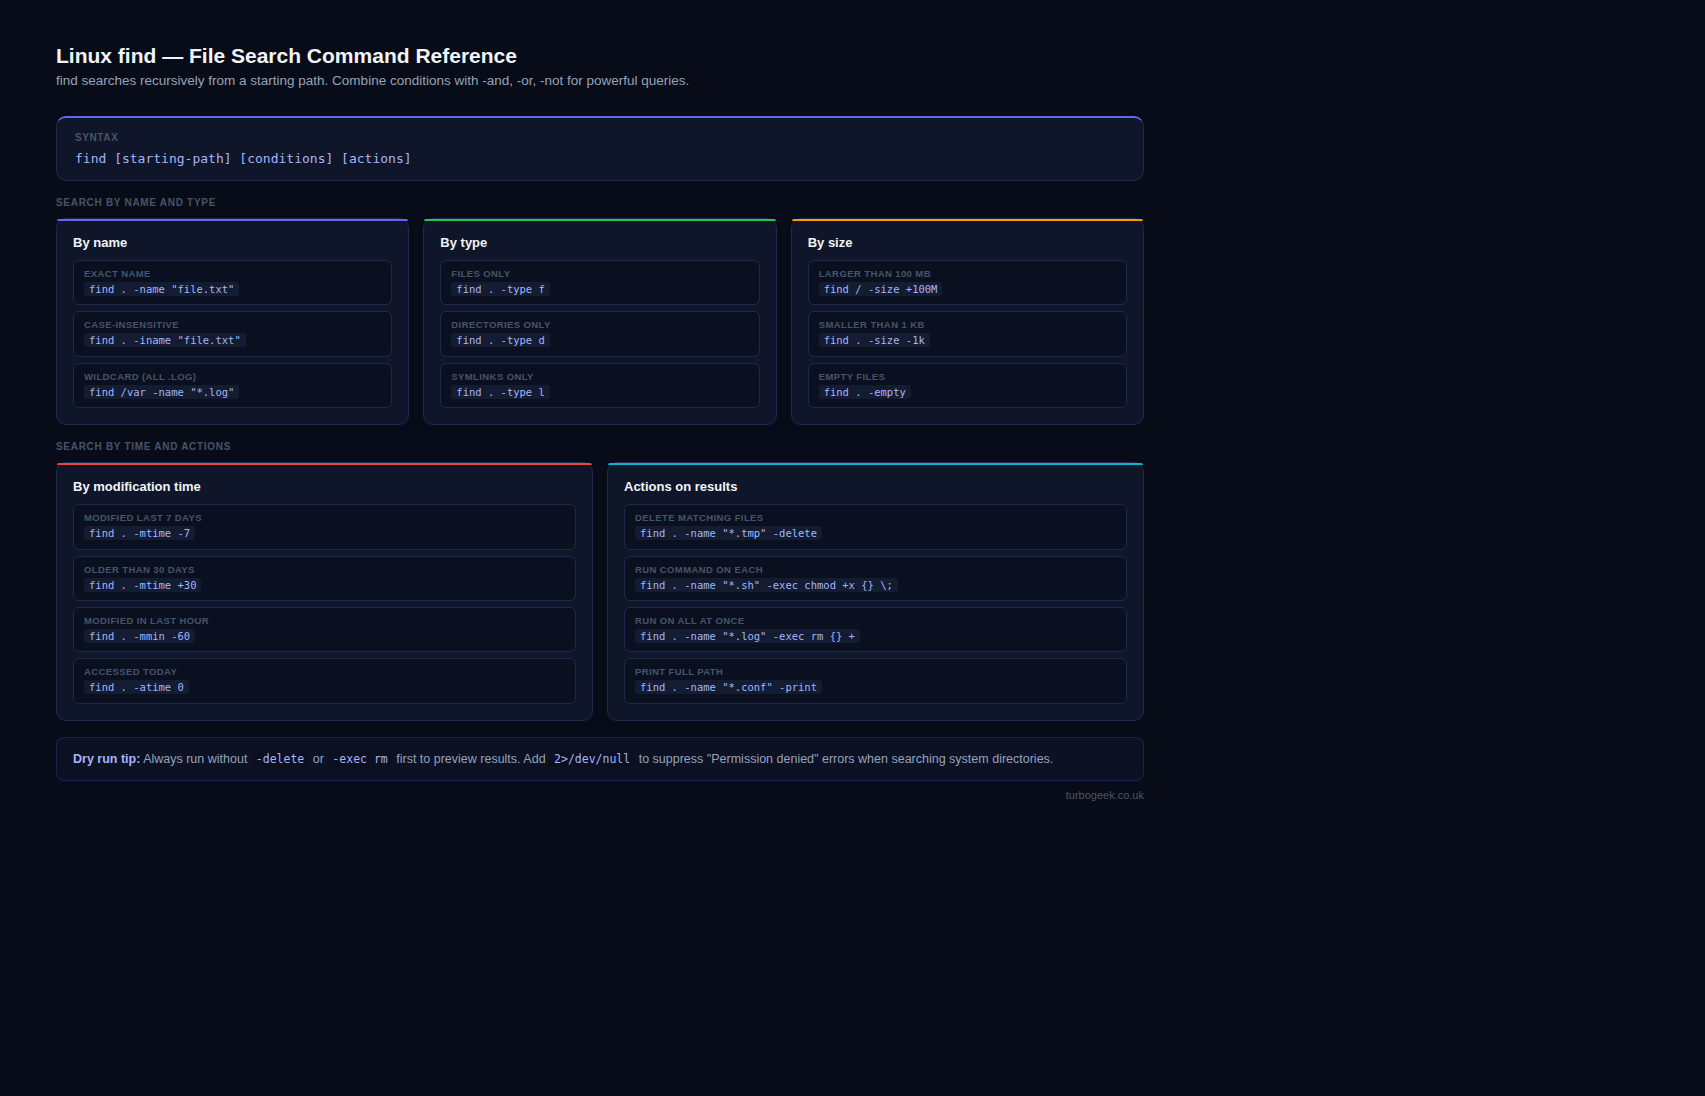
Task: Click the empty files -empty command
Action: coord(864,393)
